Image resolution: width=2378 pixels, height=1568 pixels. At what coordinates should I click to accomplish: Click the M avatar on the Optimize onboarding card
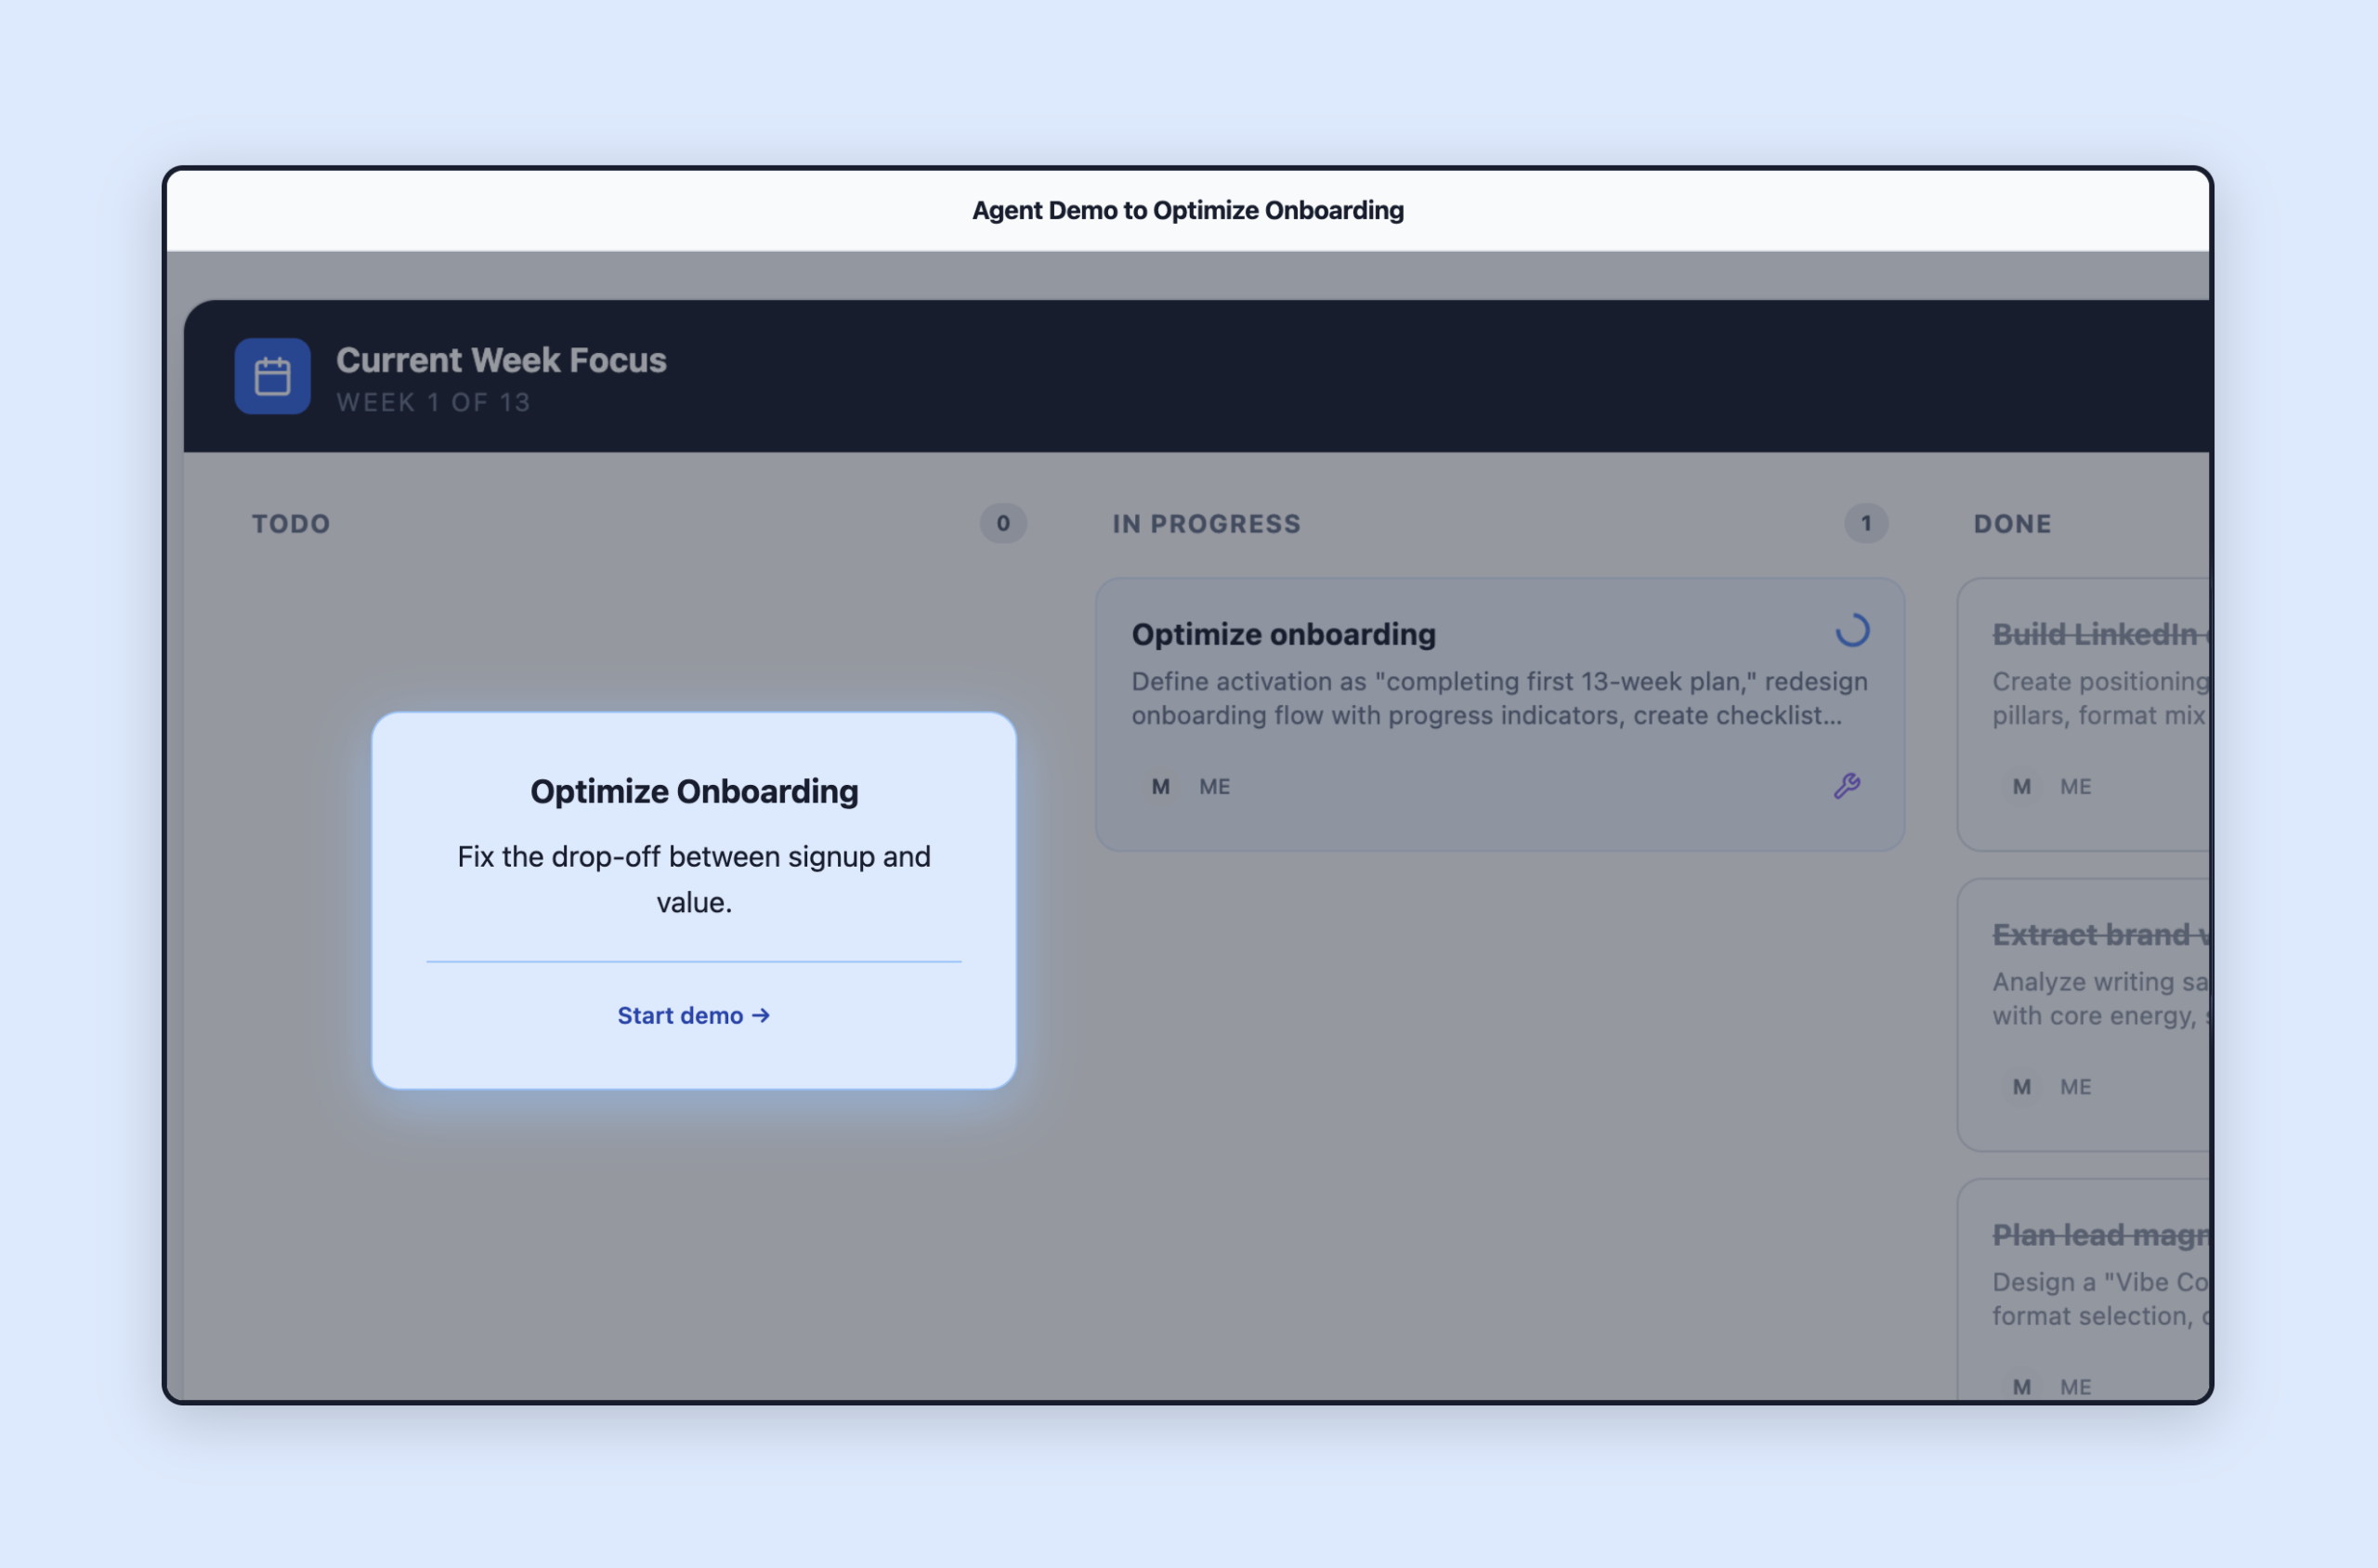1160,786
